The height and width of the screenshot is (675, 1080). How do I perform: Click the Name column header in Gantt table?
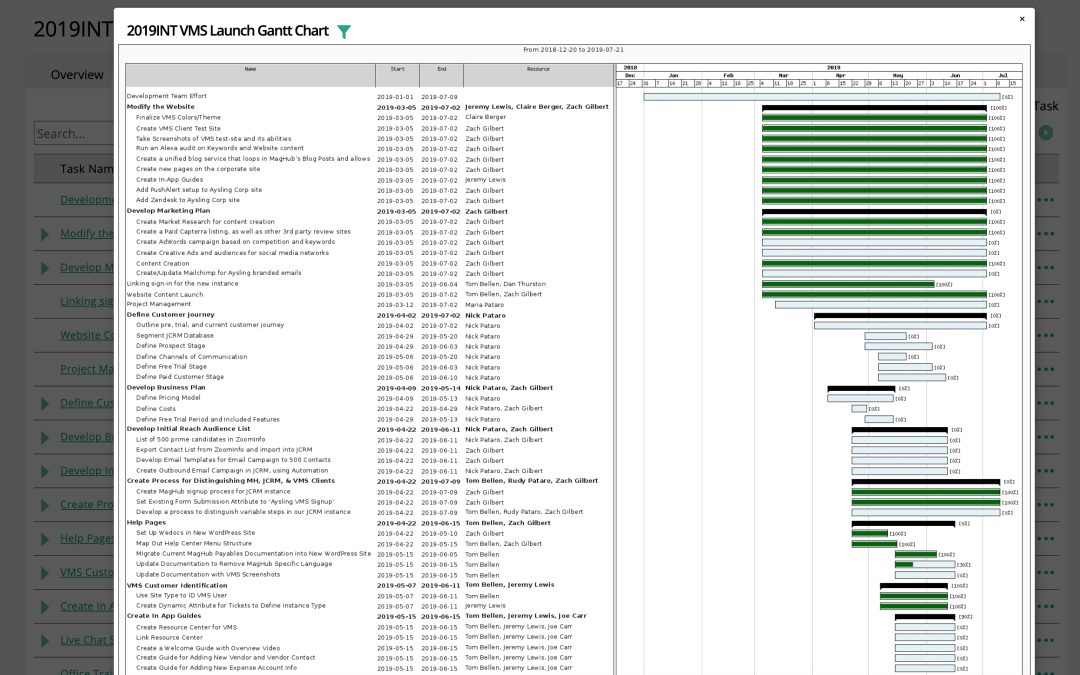pos(250,75)
